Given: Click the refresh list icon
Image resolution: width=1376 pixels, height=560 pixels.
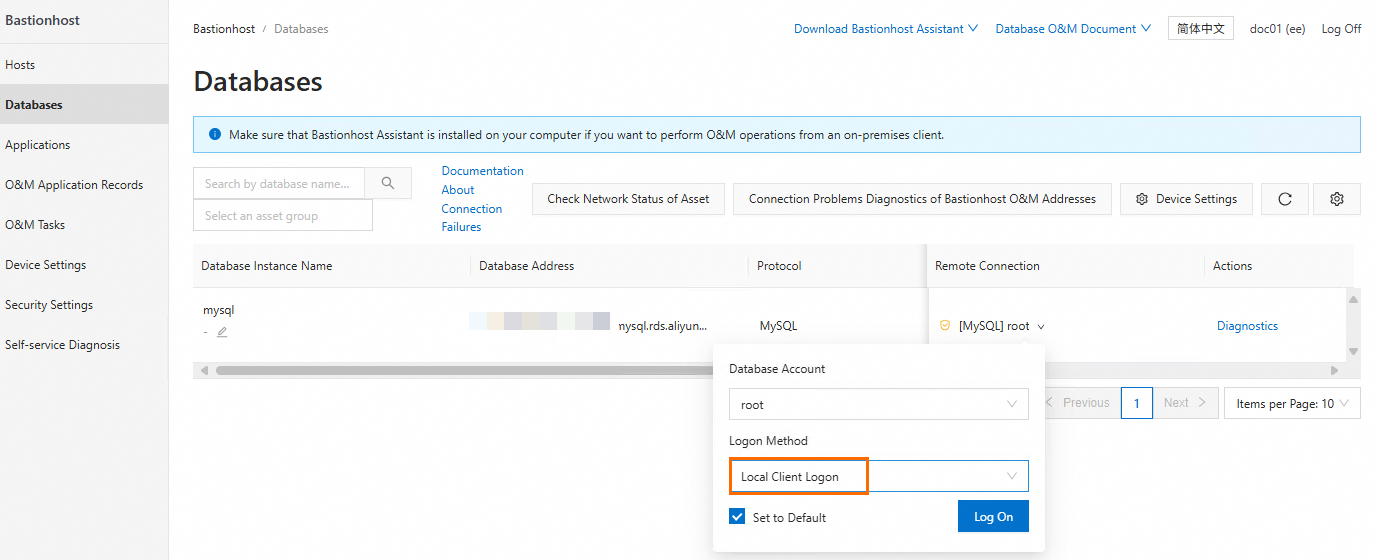Looking at the screenshot, I should 1285,199.
